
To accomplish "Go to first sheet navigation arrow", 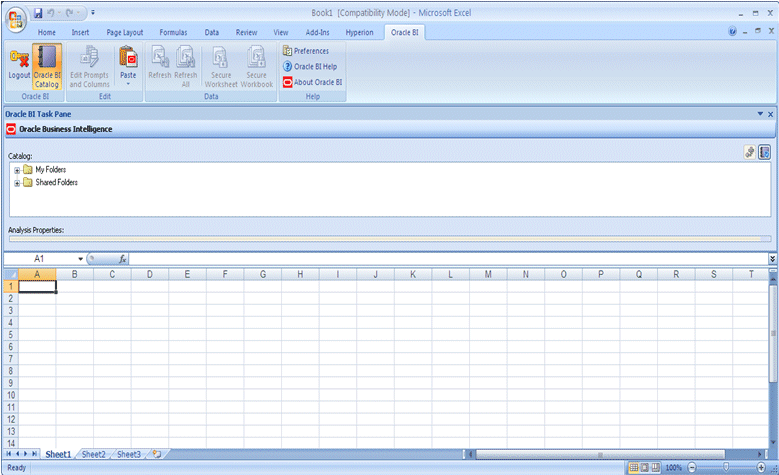I will (x=8, y=454).
